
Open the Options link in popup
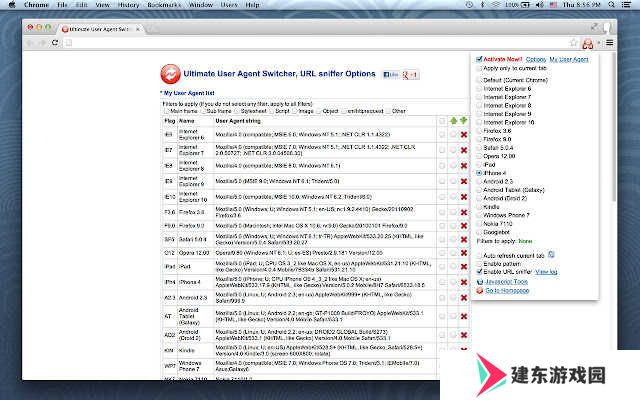[x=536, y=60]
